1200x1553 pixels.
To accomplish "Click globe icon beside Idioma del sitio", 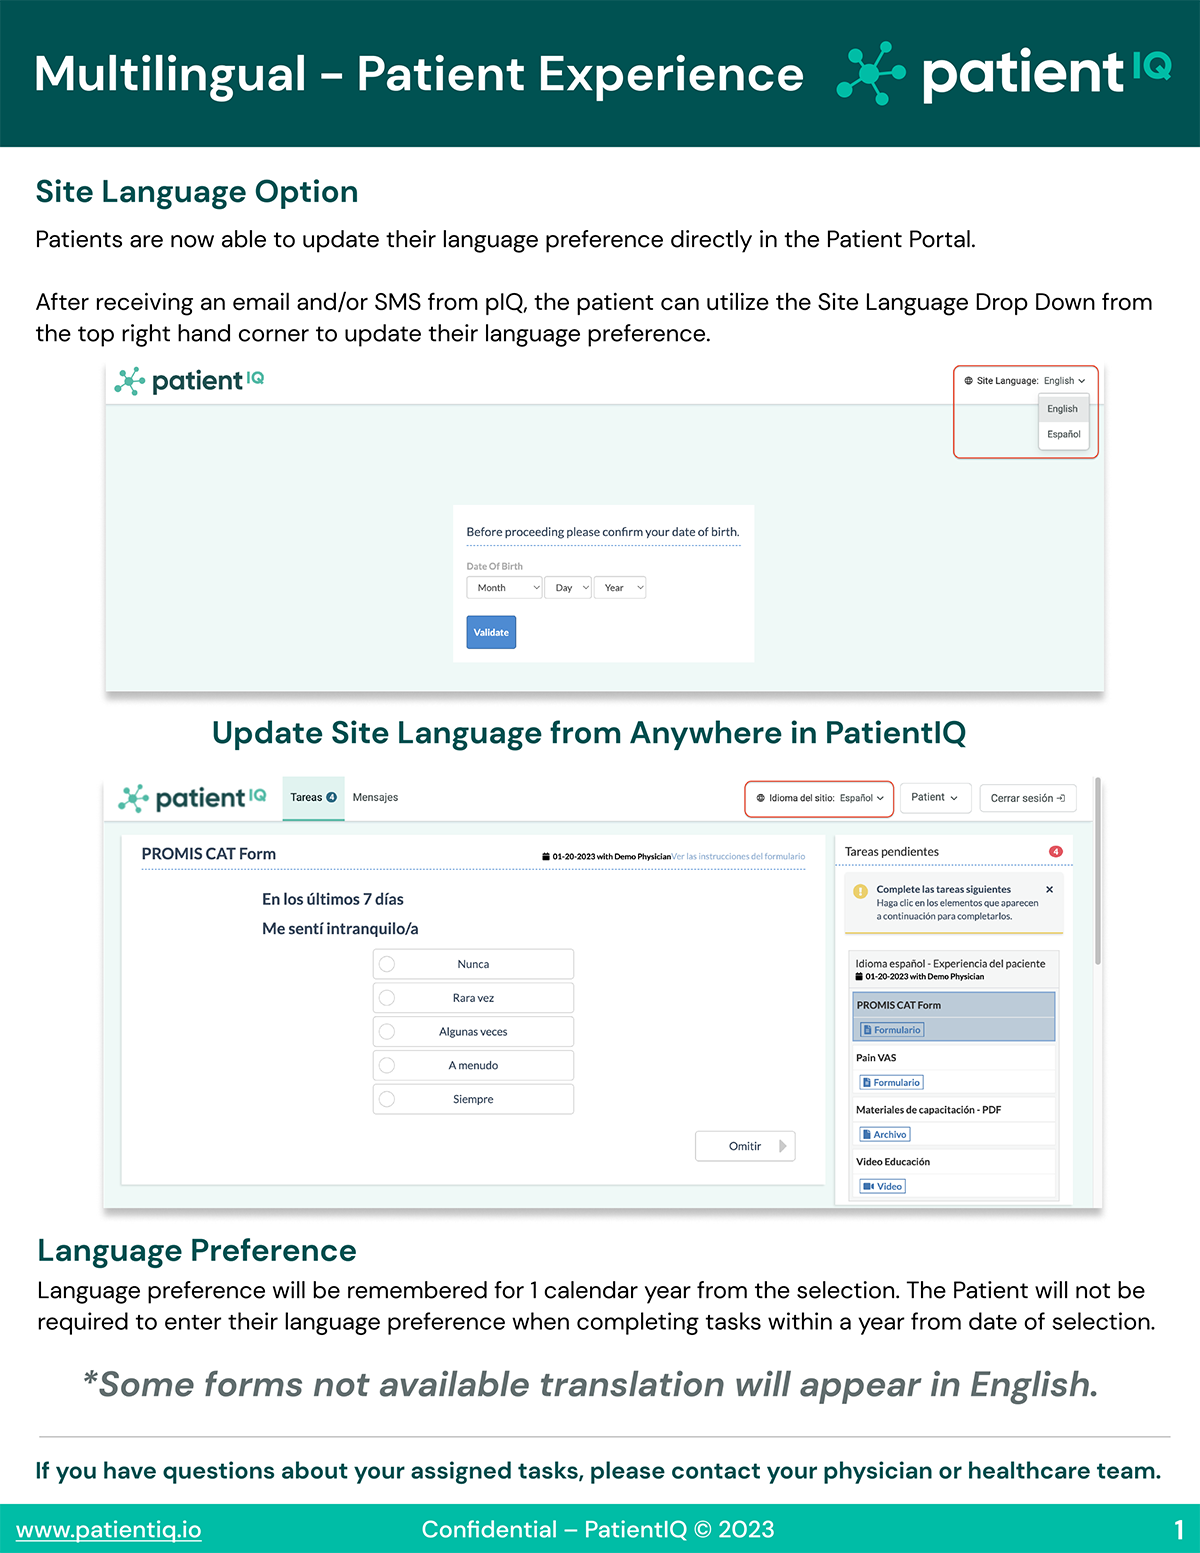I will click(760, 798).
